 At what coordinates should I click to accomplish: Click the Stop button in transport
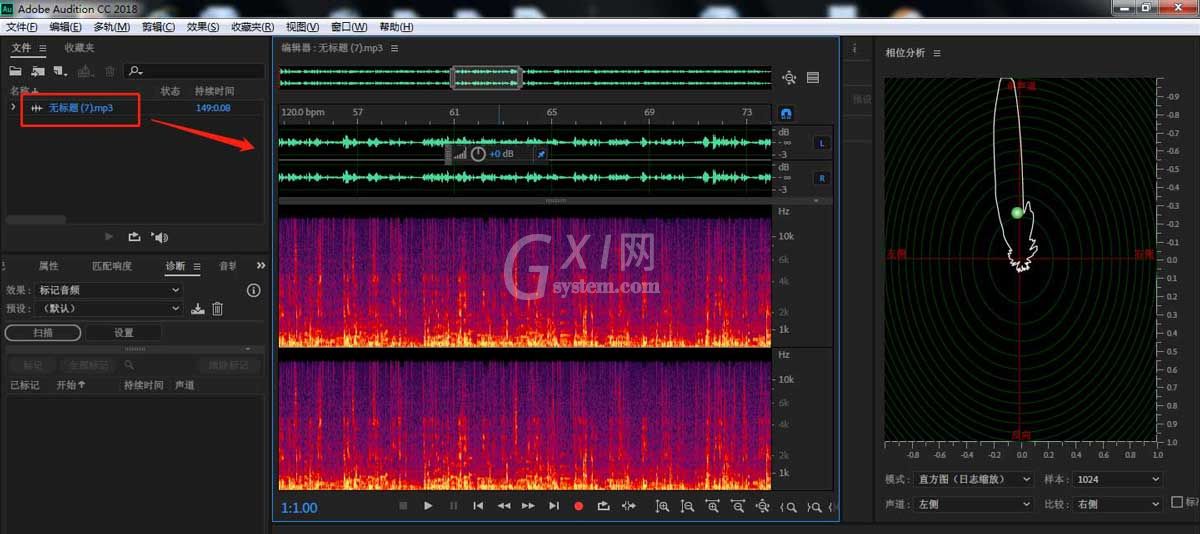403,506
